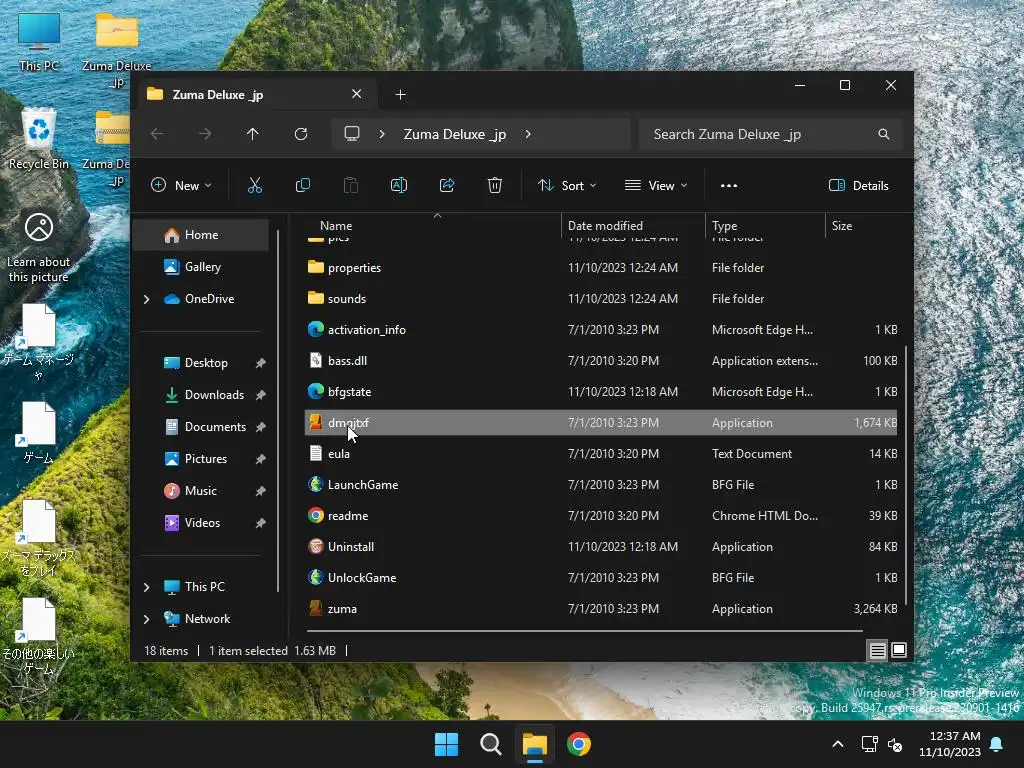Click the PC icon in address bar

(352, 134)
